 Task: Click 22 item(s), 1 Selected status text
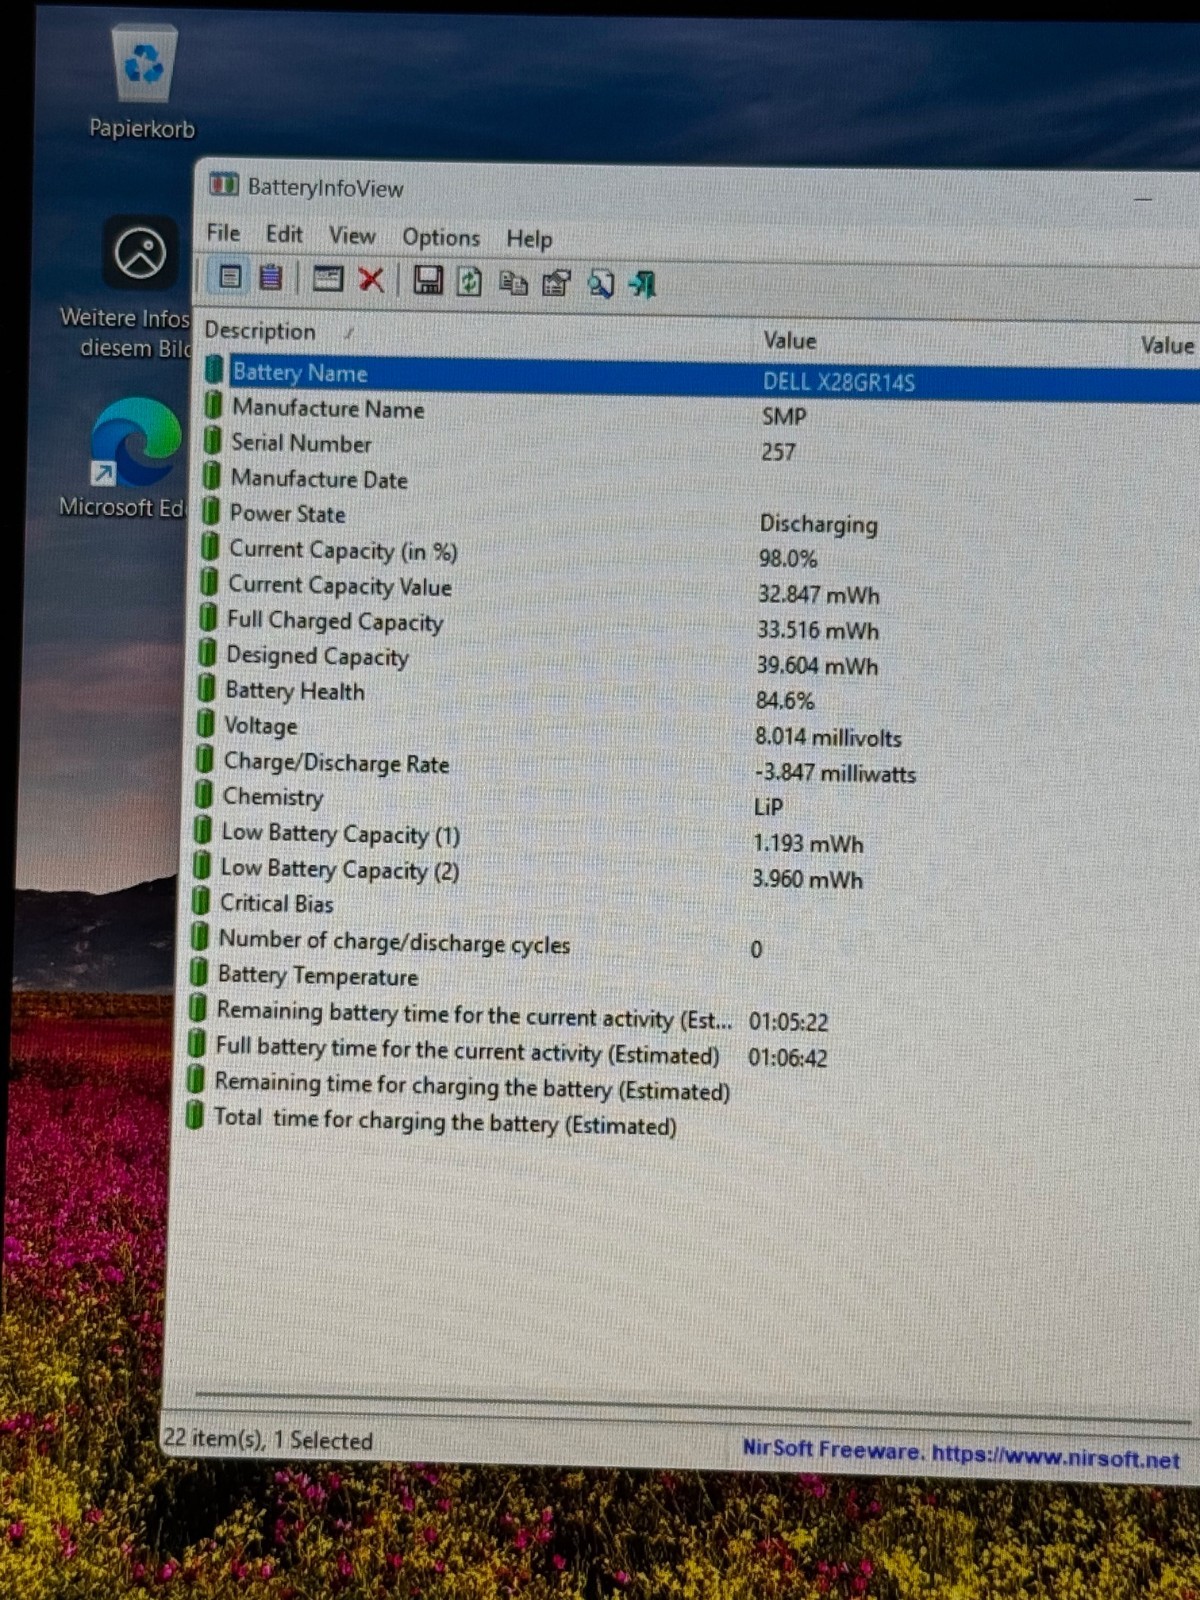point(268,1440)
